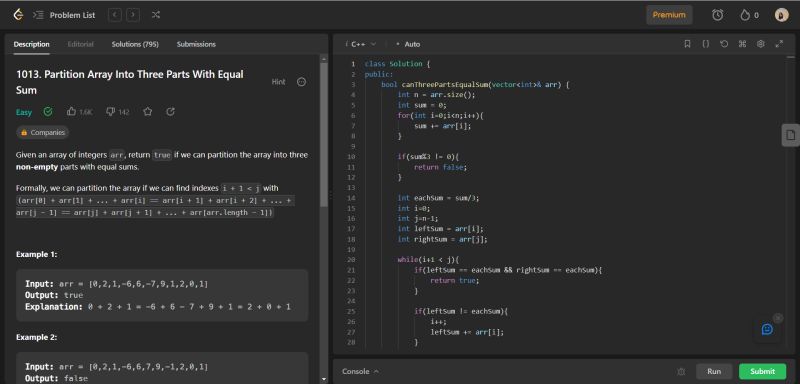Click the streak flame icon

point(745,15)
